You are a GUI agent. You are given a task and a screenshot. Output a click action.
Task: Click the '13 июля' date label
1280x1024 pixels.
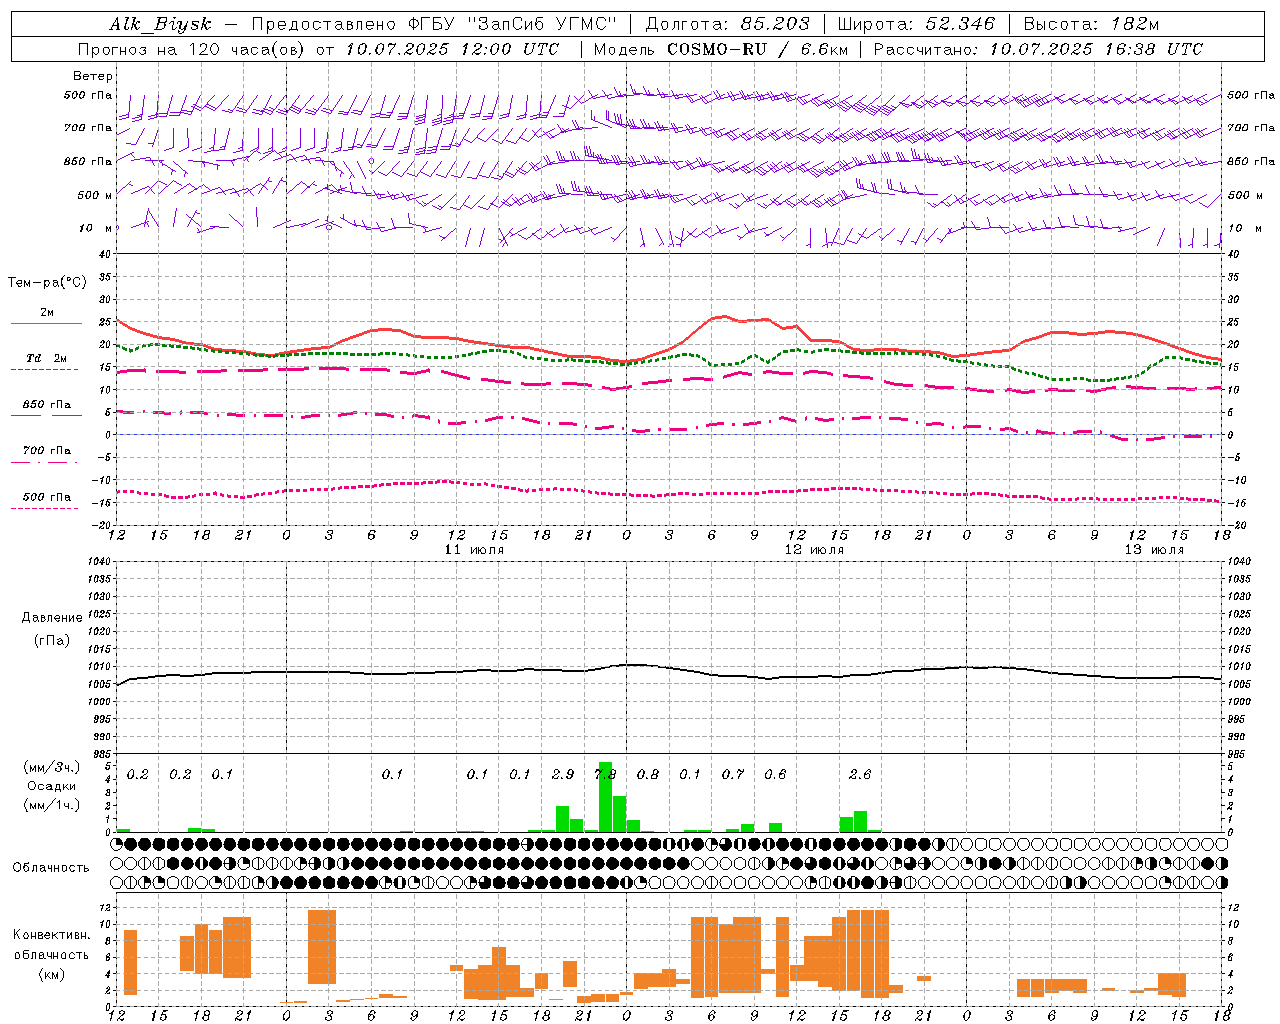[x=1154, y=550]
